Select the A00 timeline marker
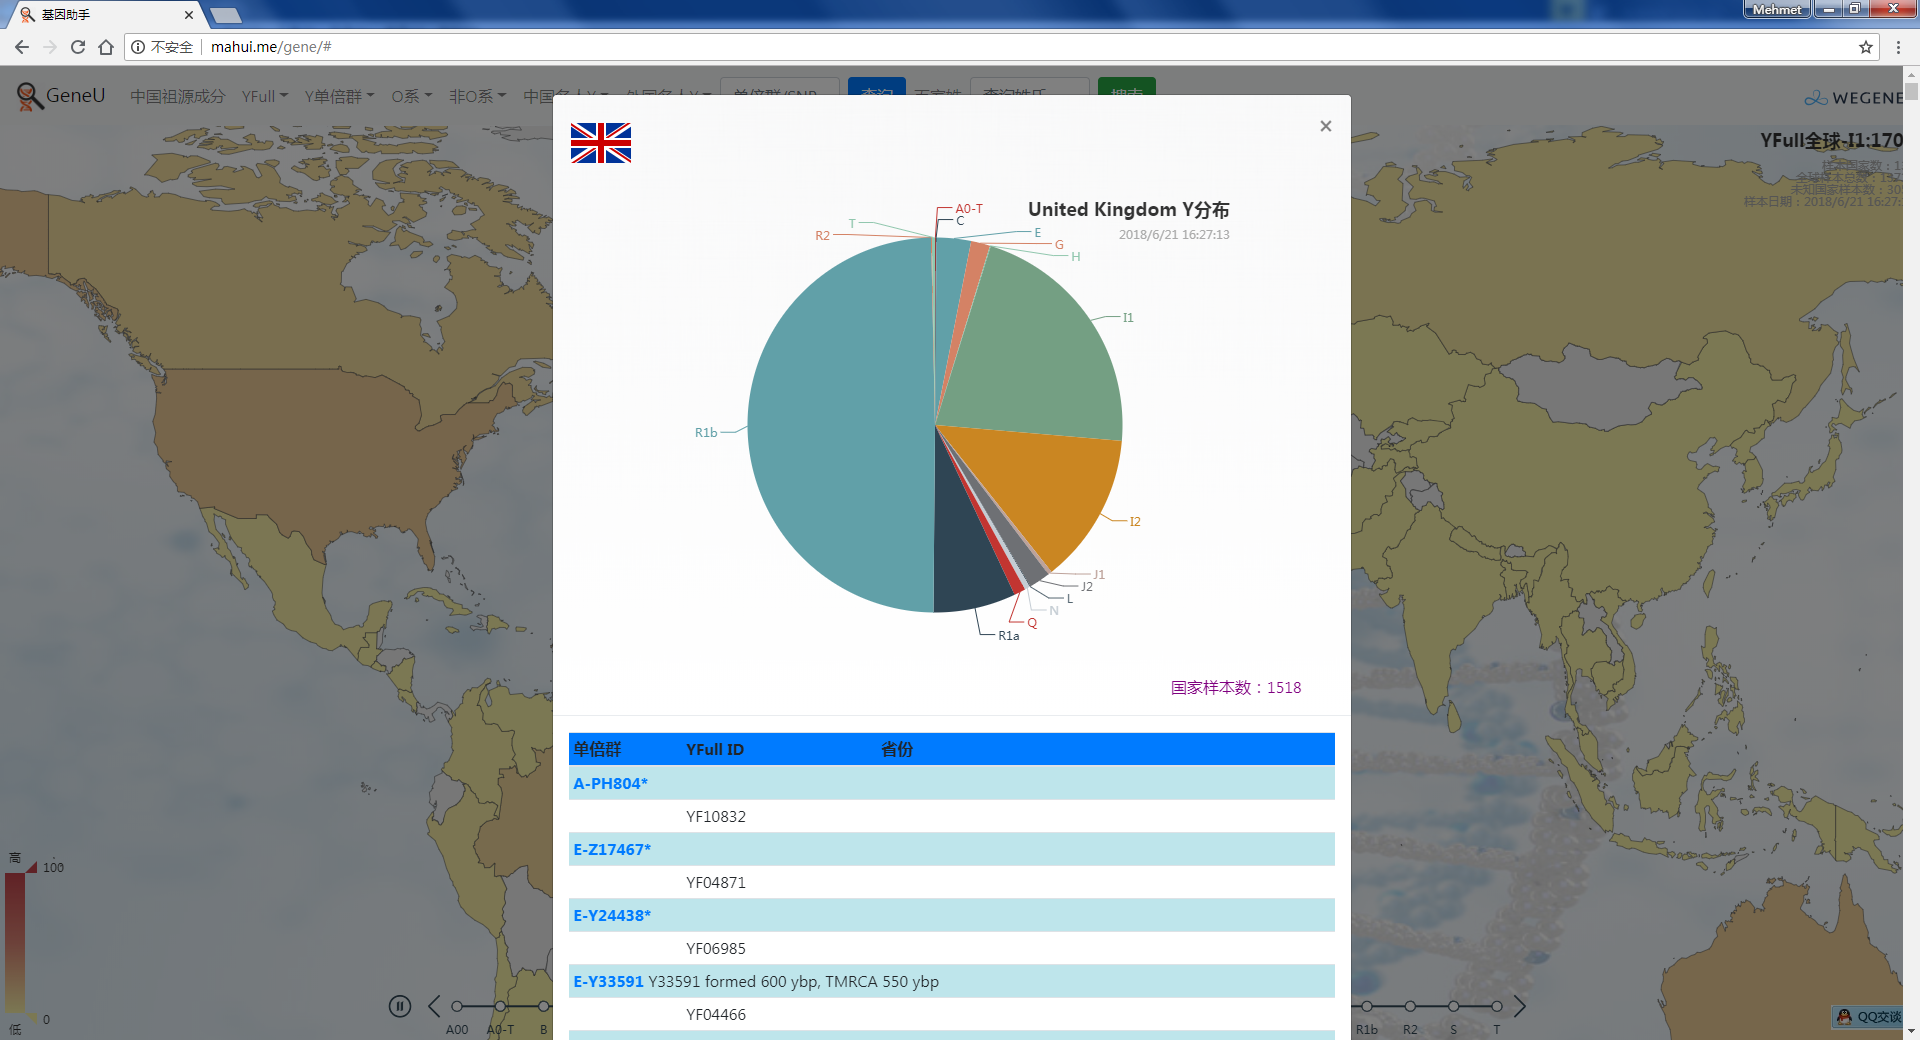 coord(457,1006)
